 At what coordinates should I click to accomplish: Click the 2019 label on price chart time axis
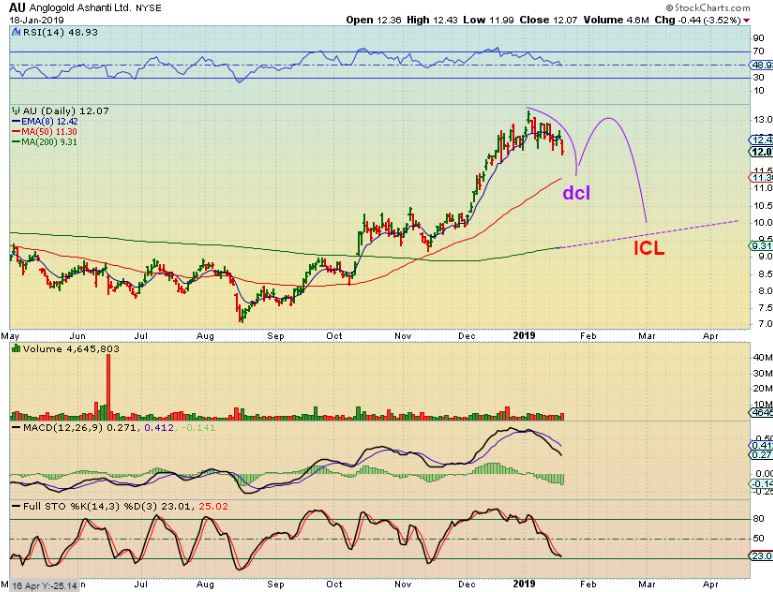(x=524, y=336)
